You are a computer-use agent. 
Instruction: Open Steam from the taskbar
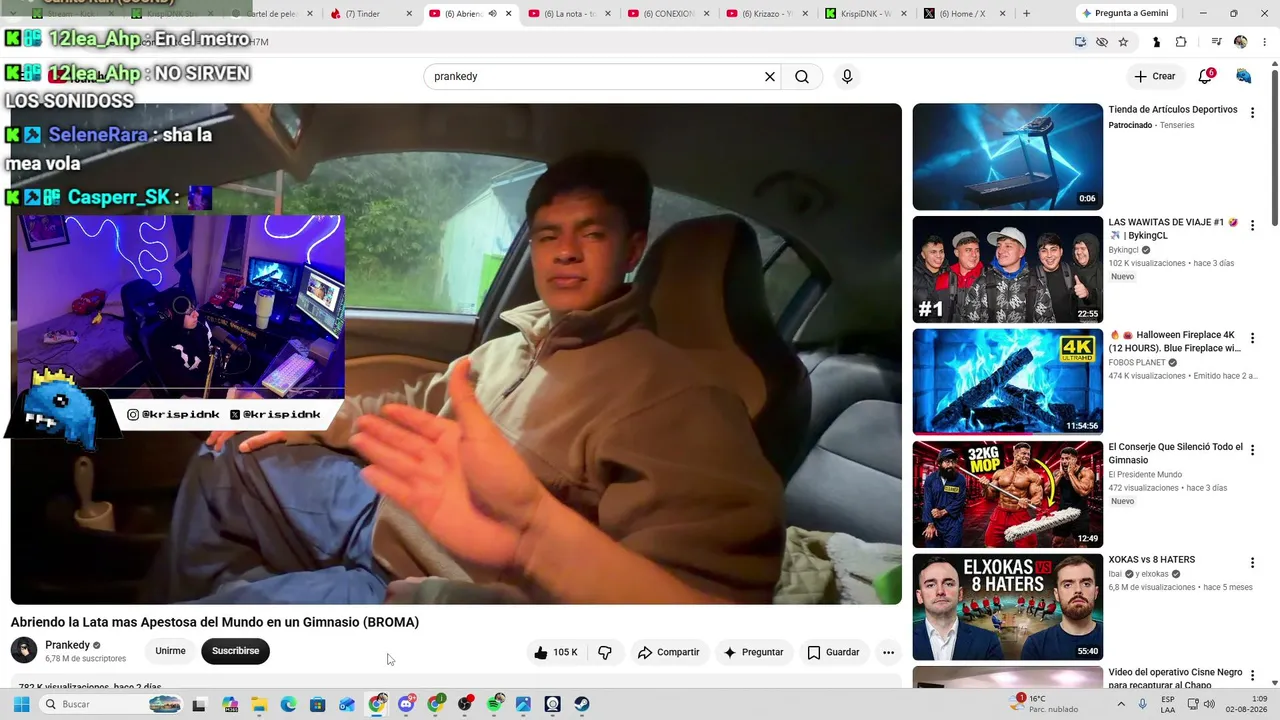pos(581,704)
